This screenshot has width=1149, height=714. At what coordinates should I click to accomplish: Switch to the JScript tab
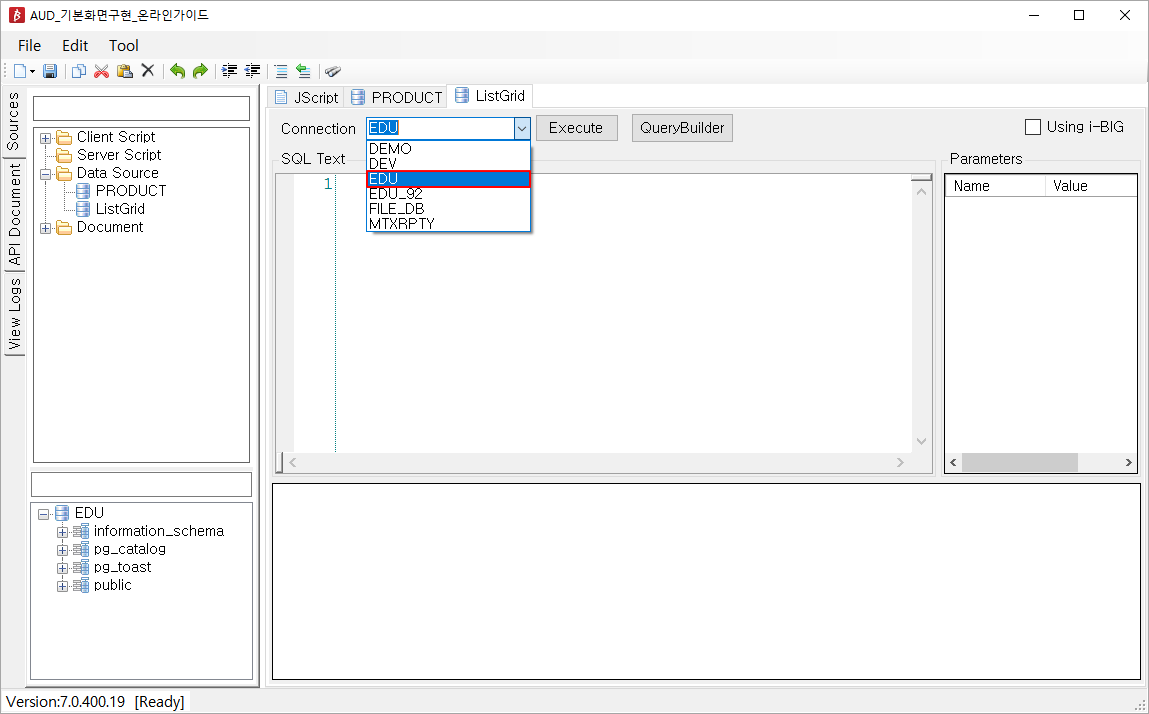point(306,97)
